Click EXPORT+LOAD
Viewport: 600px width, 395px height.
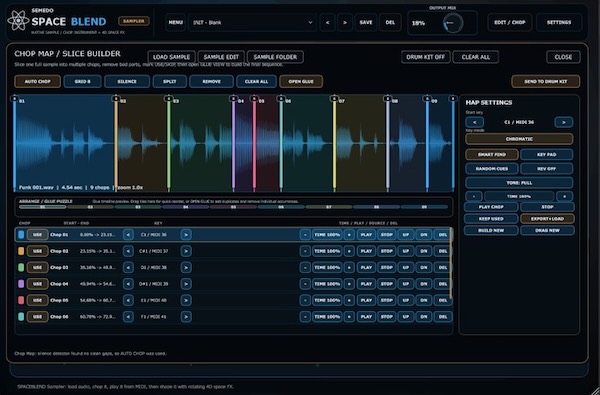pos(547,219)
